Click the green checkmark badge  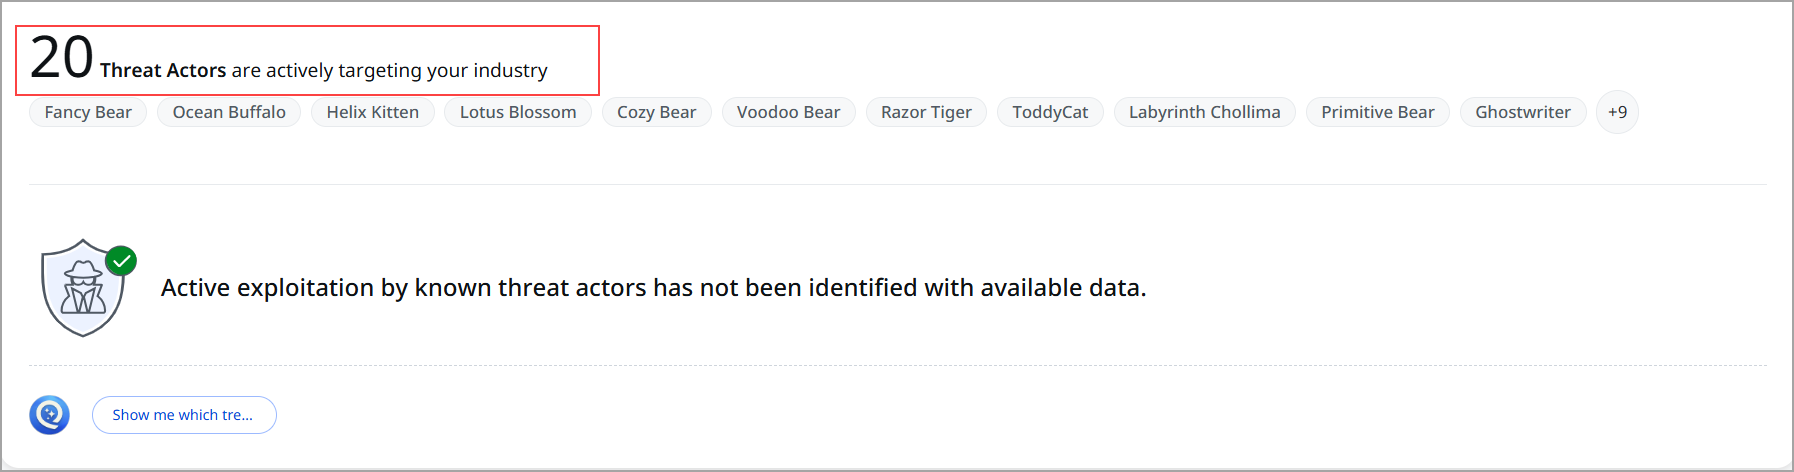tap(122, 261)
